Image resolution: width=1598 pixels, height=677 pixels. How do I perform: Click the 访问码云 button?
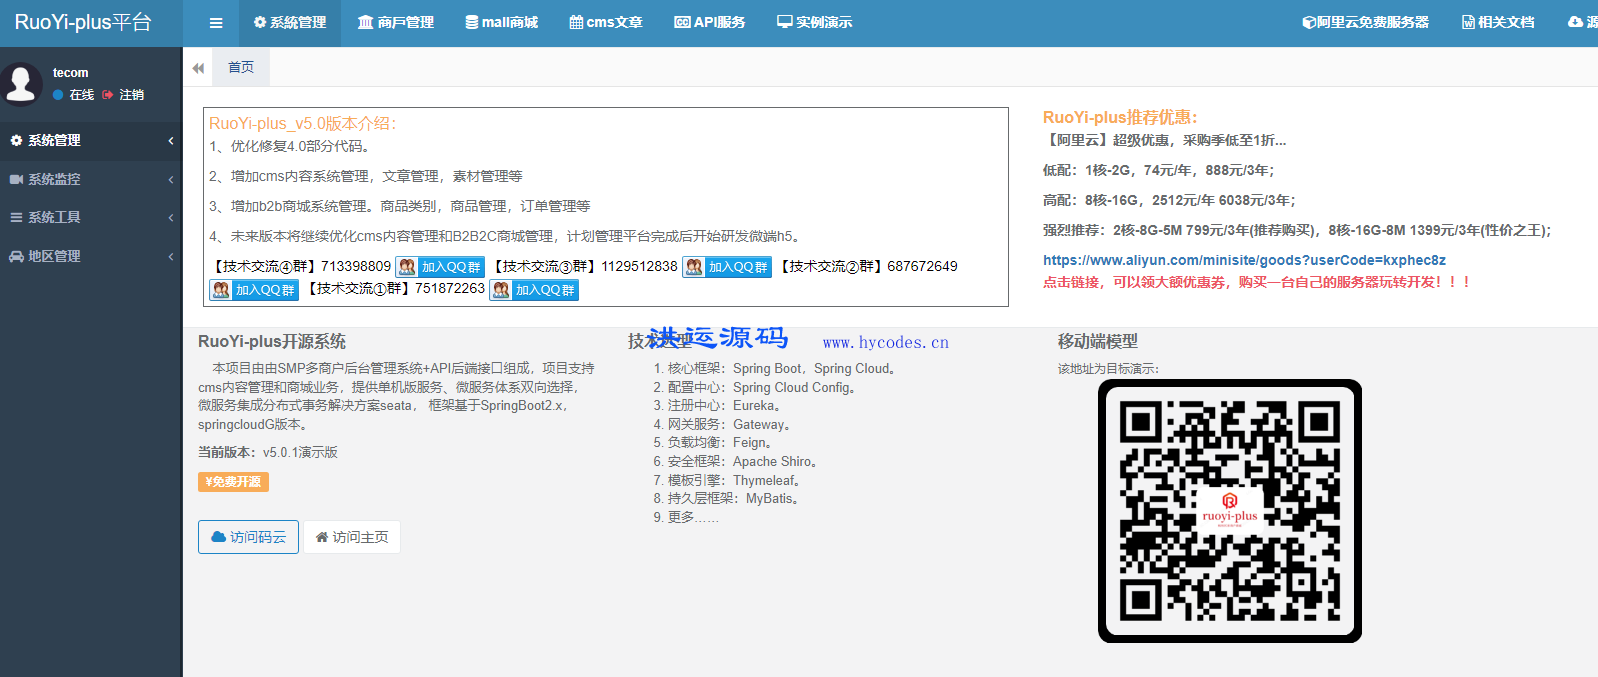[248, 537]
